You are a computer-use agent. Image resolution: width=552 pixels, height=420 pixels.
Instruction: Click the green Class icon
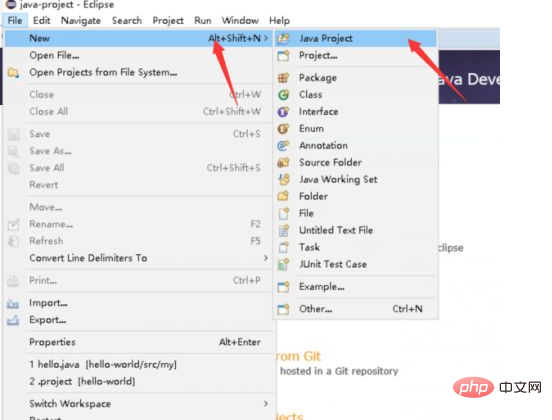[283, 94]
